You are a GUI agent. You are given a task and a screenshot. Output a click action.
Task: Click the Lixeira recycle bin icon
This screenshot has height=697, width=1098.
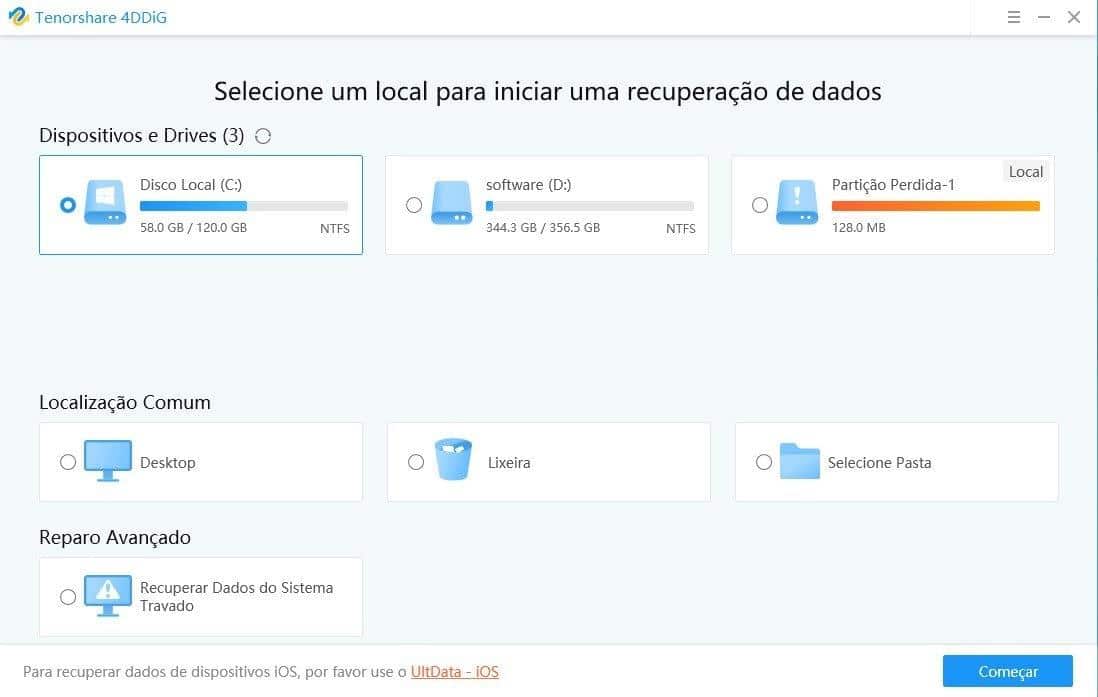pos(453,460)
